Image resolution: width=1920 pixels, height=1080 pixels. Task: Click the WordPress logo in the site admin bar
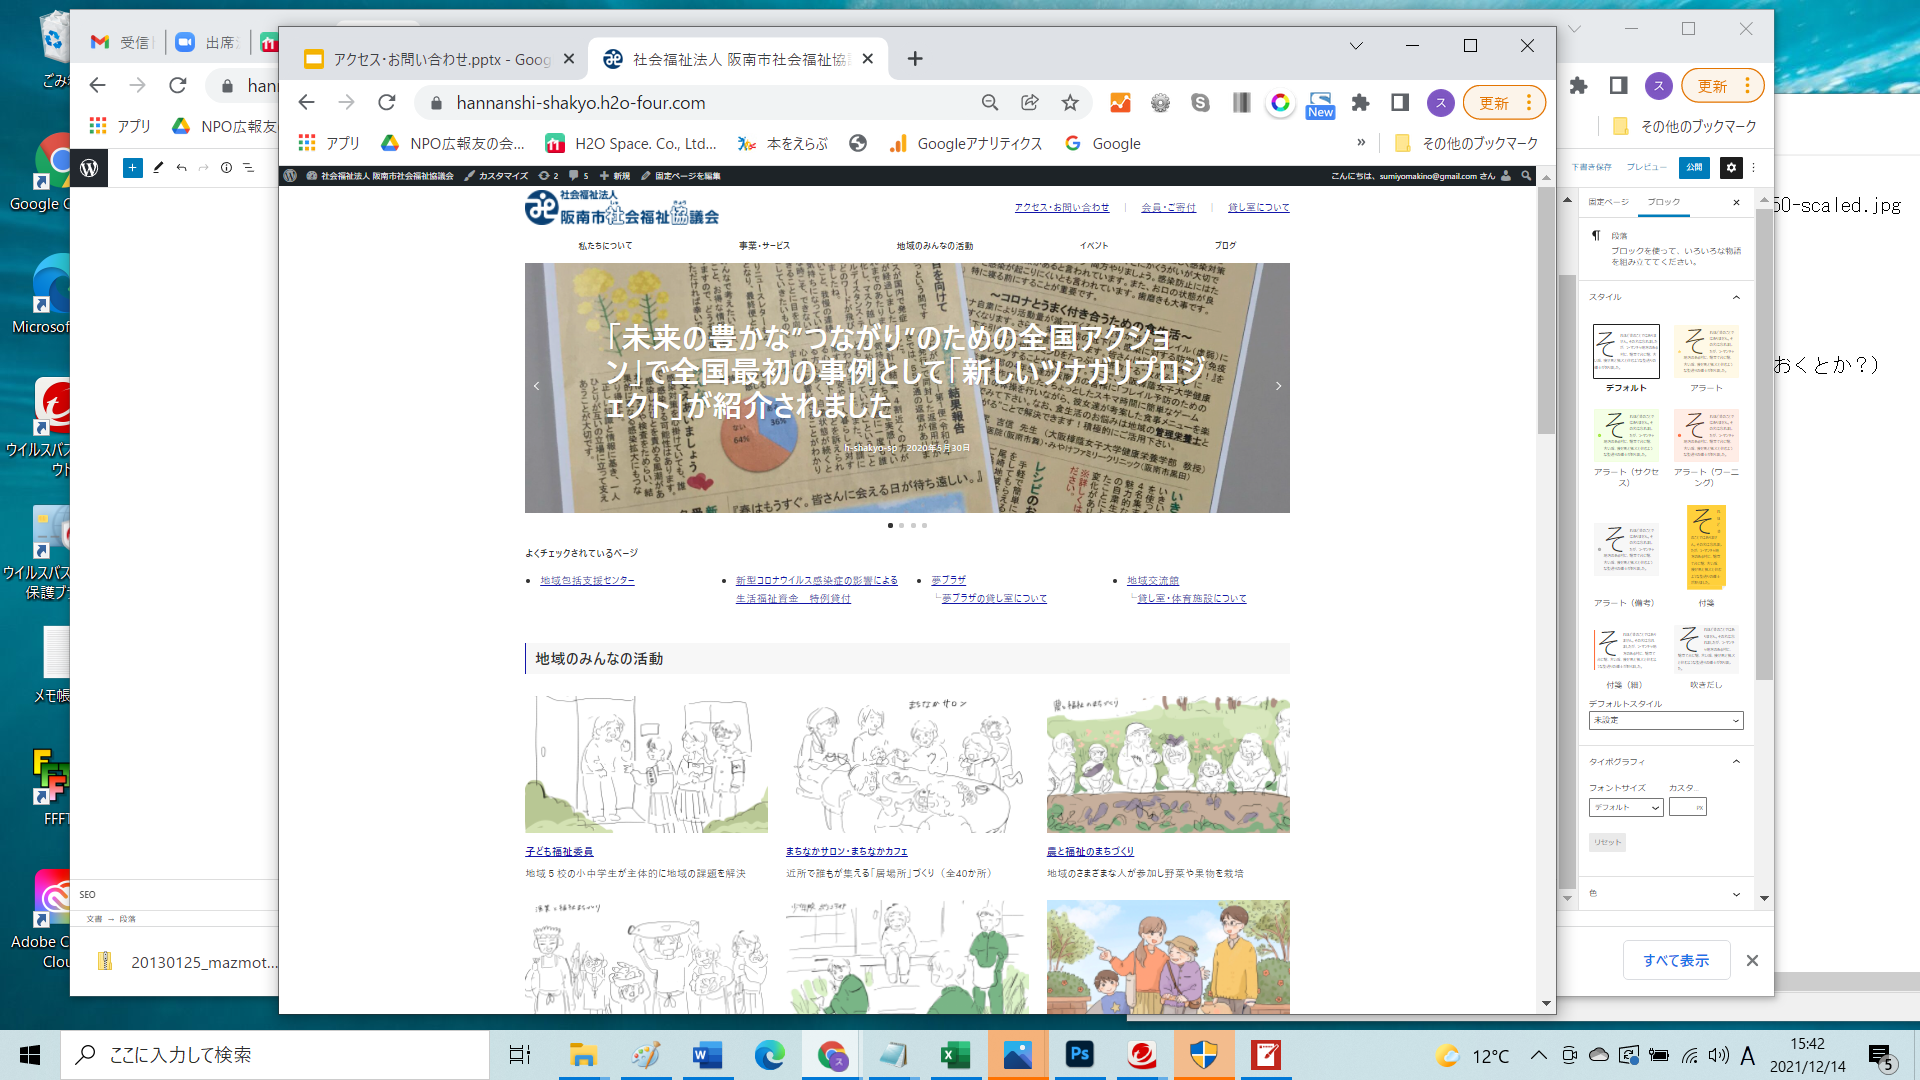point(290,176)
